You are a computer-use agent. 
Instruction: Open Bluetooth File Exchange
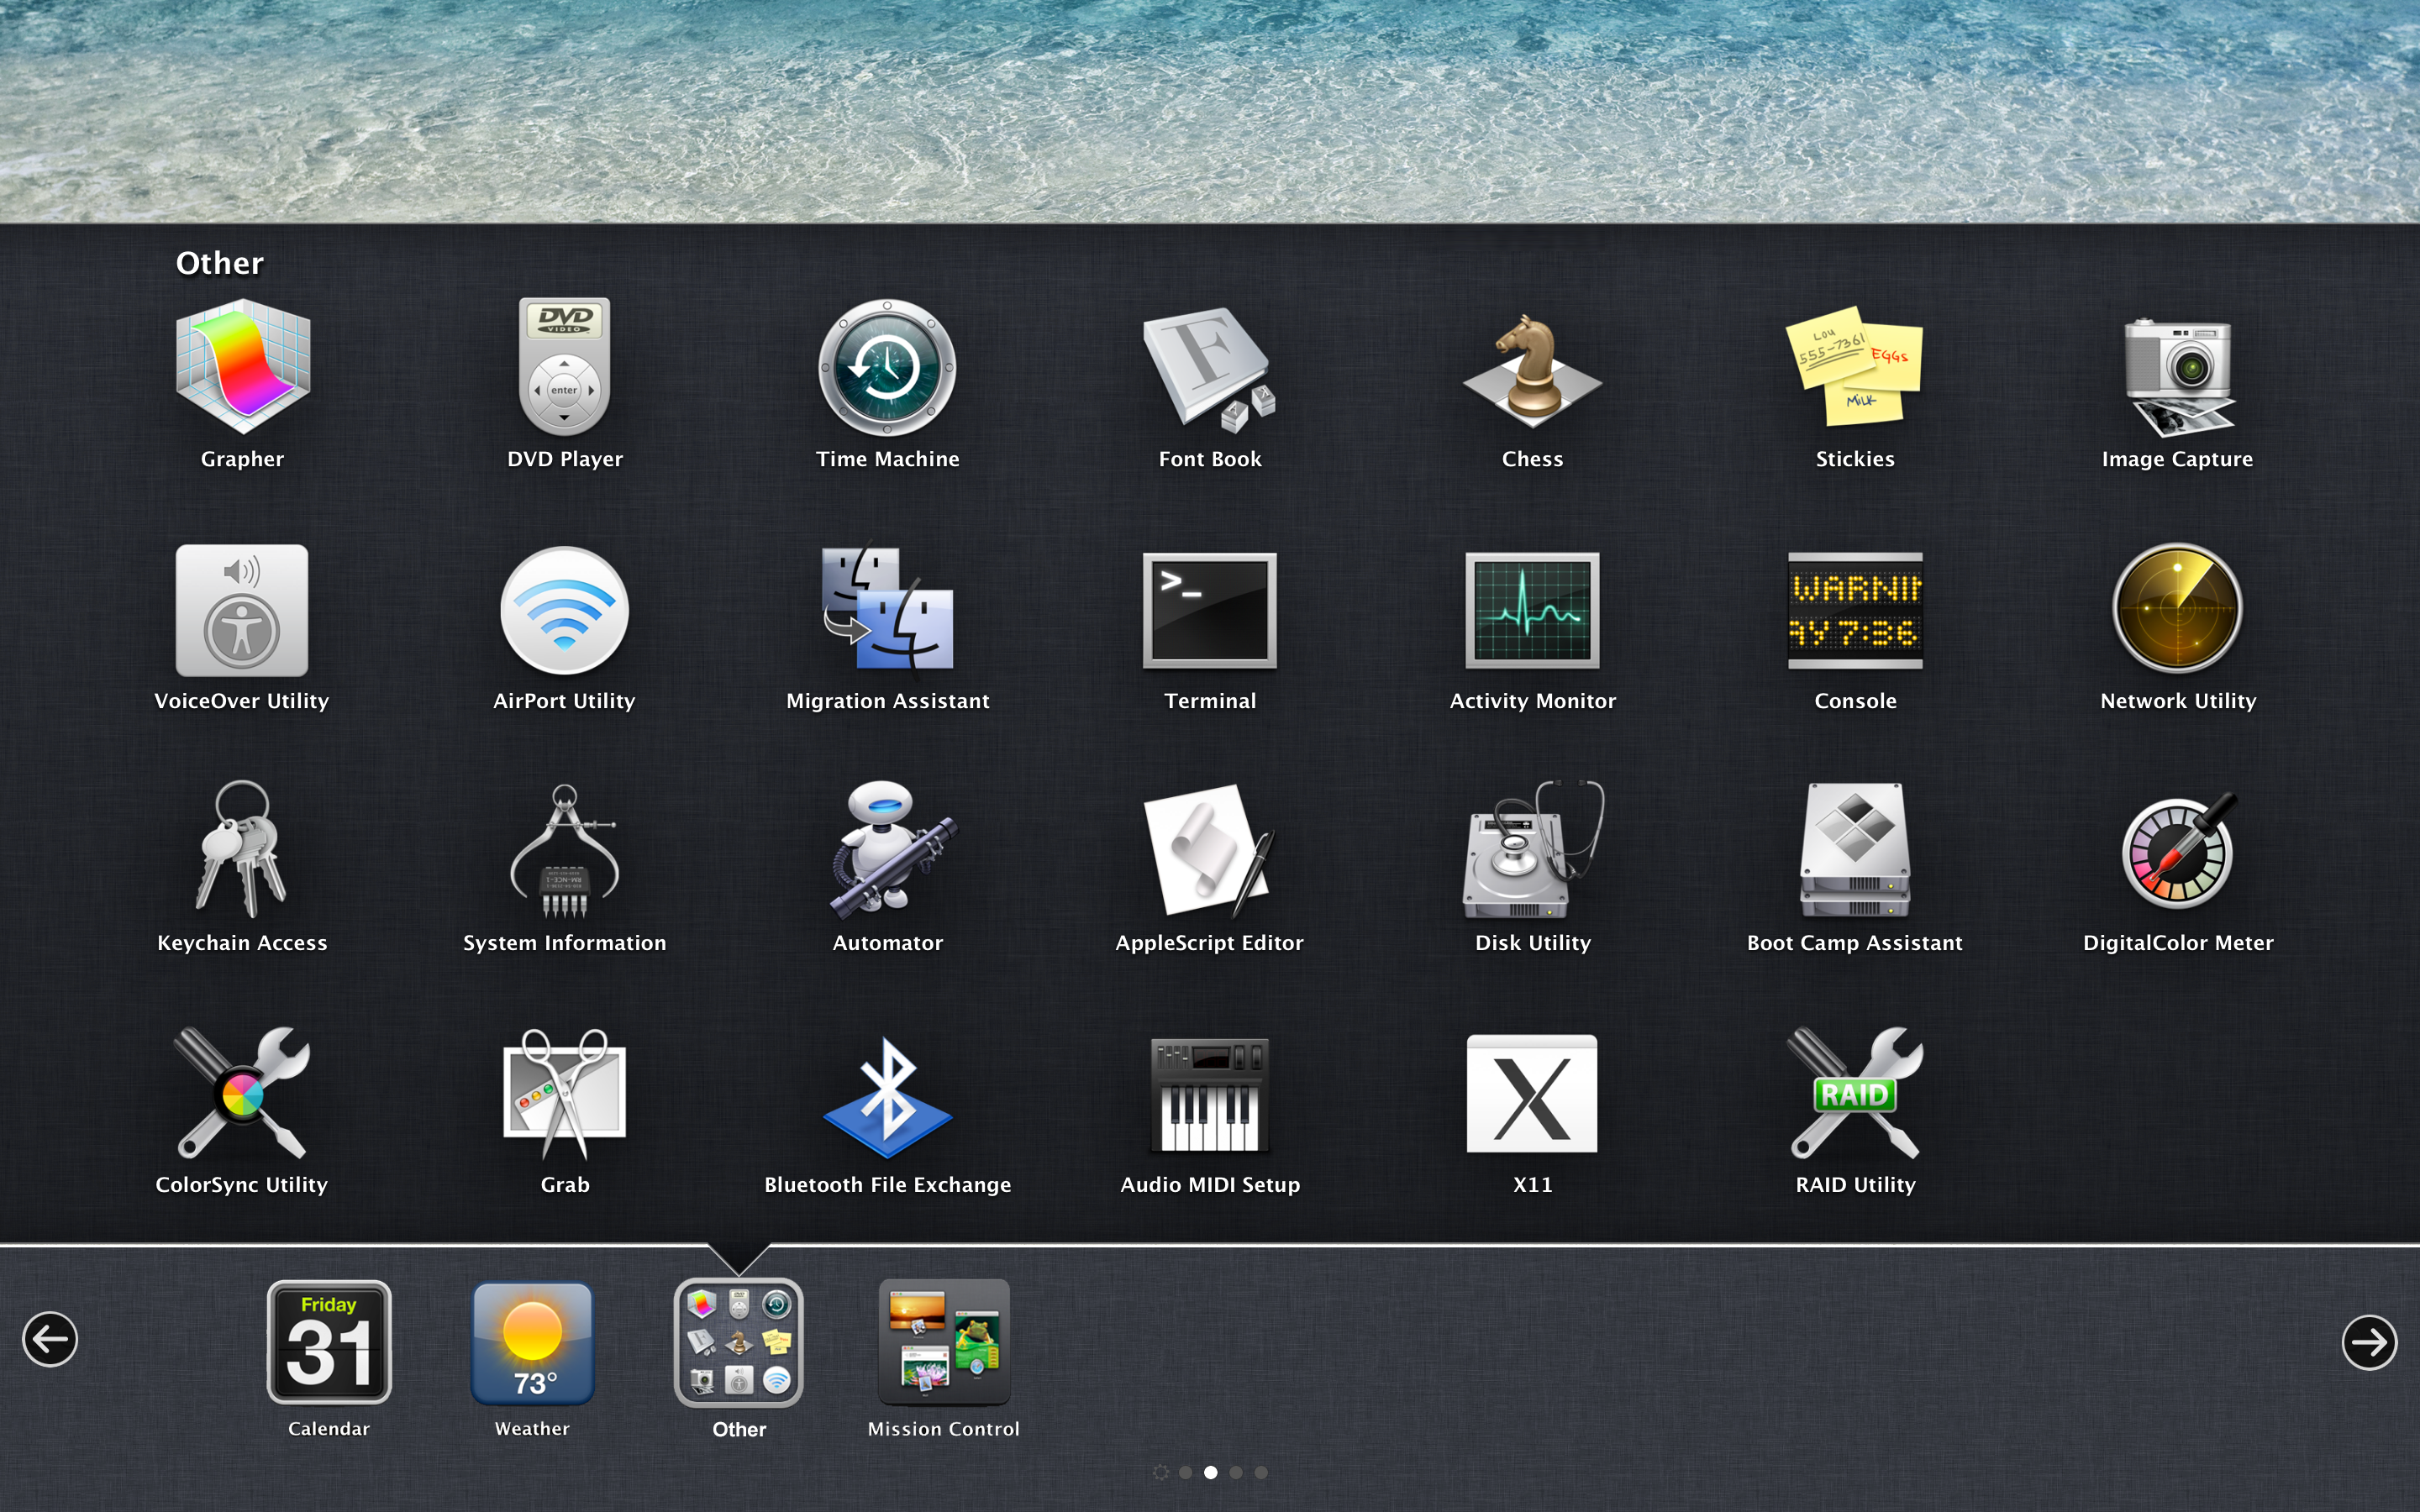pyautogui.click(x=887, y=1095)
